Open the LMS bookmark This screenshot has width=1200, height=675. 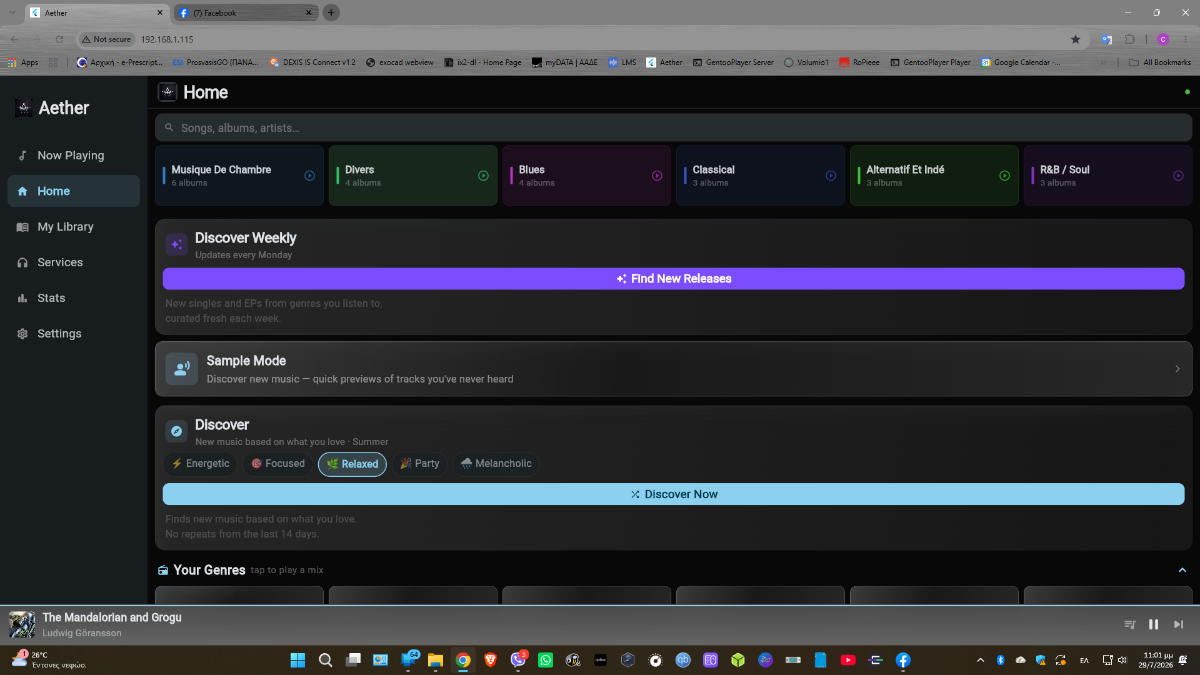point(621,62)
